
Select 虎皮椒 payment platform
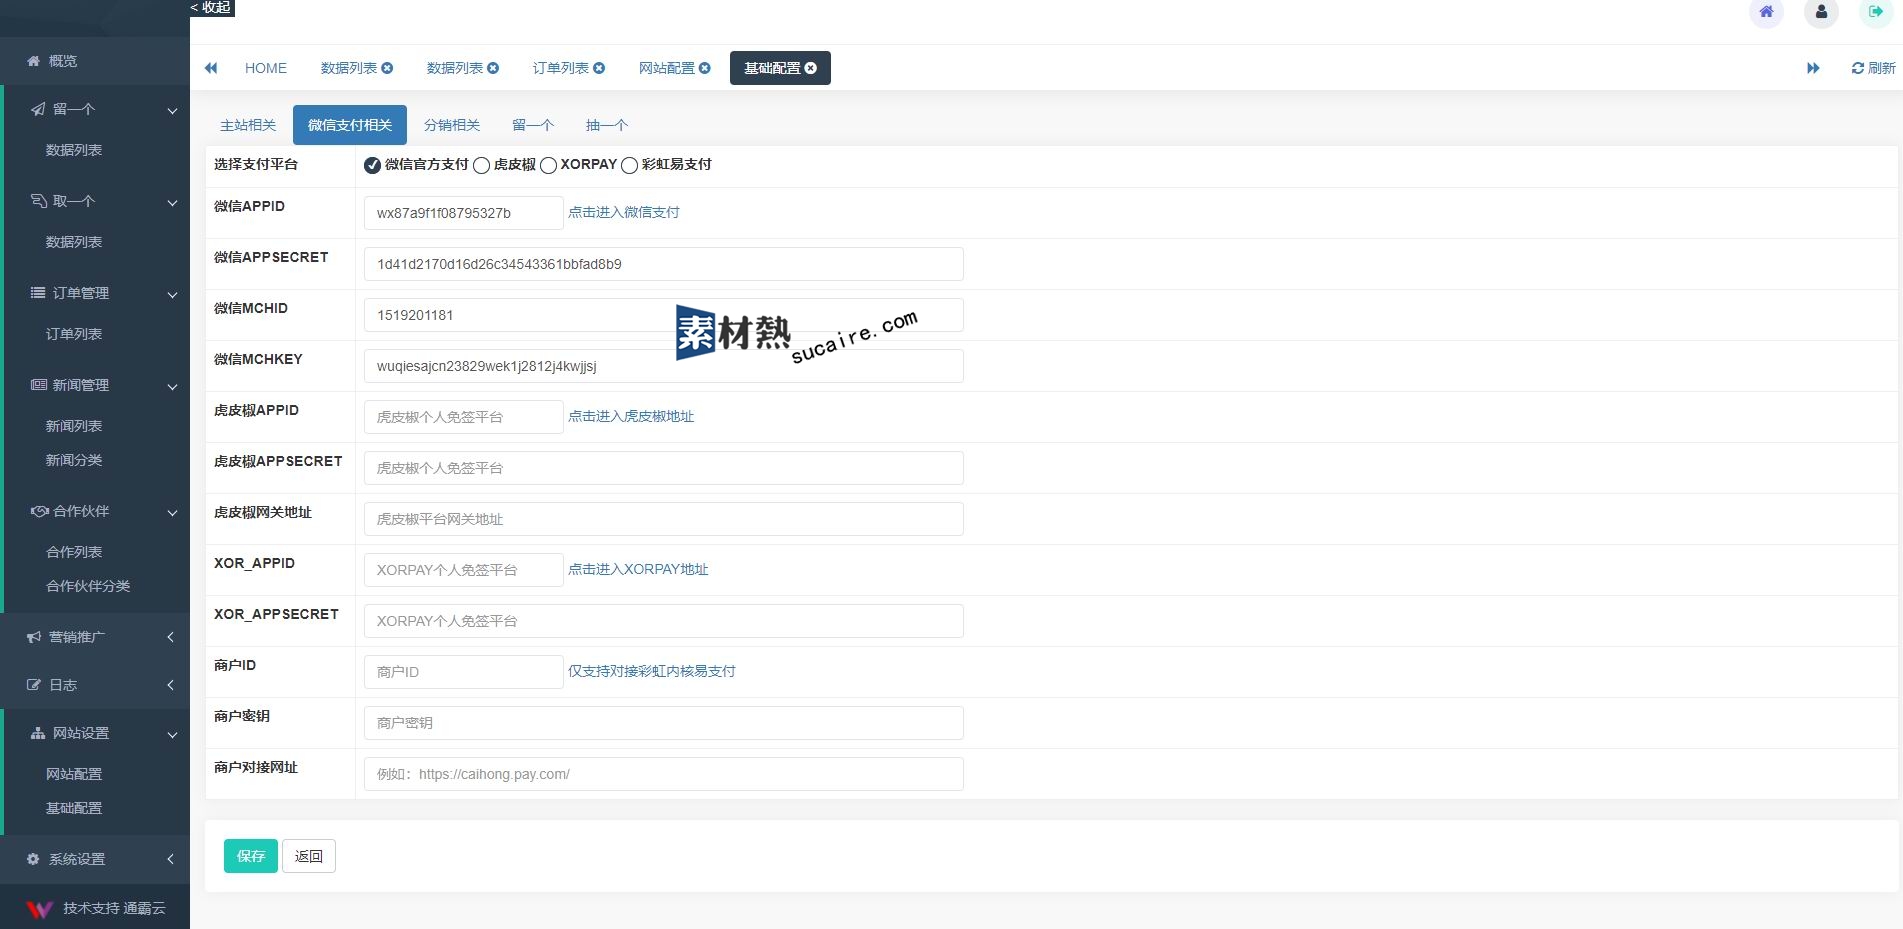click(481, 165)
